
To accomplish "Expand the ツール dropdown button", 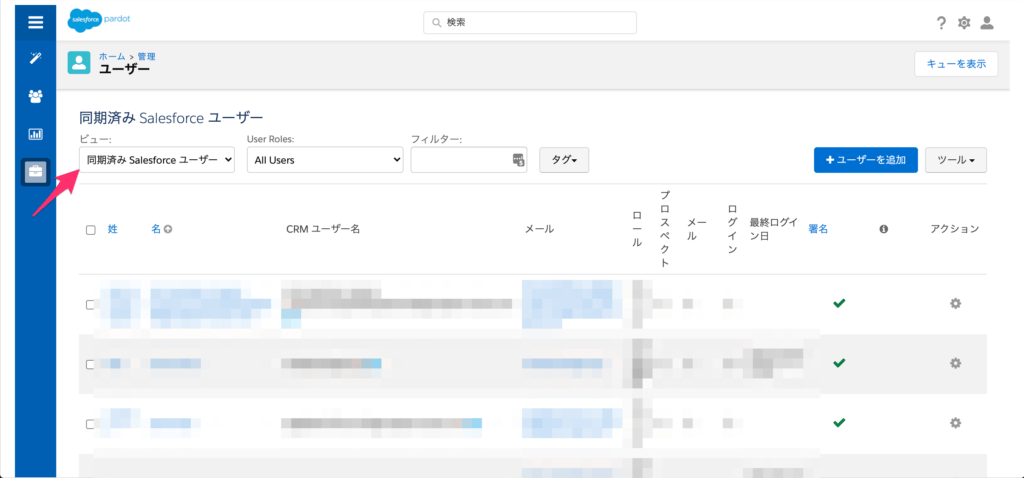I will tap(956, 160).
